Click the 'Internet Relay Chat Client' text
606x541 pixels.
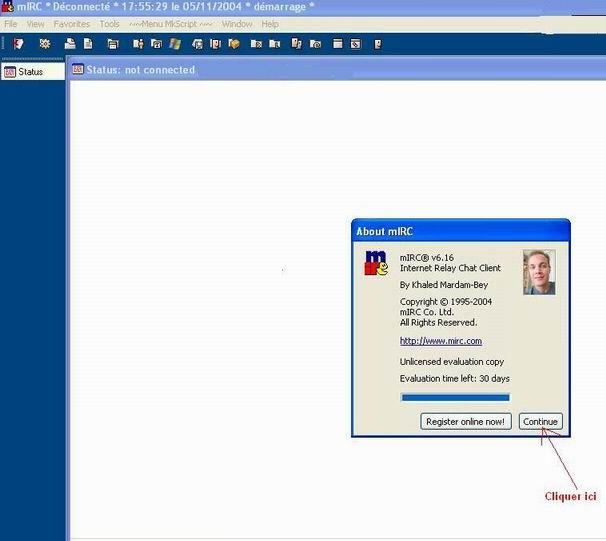point(450,268)
